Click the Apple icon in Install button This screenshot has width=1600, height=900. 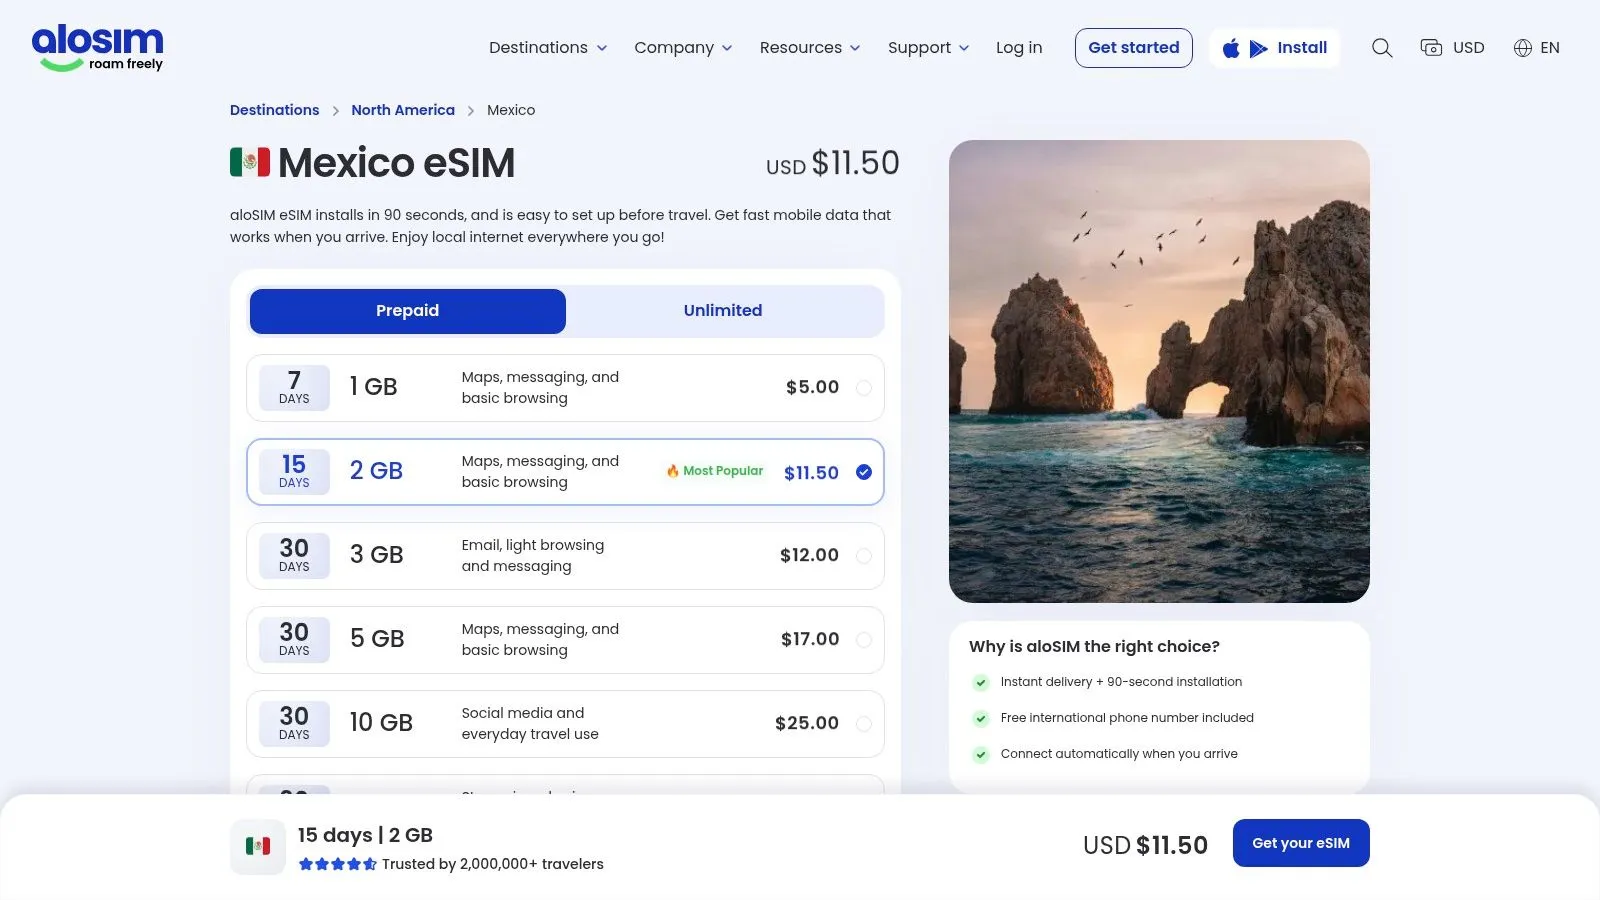pos(1231,48)
